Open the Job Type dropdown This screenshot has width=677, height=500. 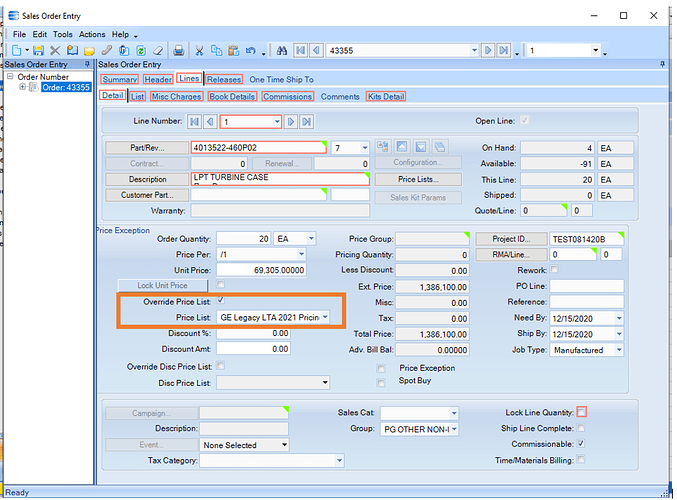click(x=619, y=350)
